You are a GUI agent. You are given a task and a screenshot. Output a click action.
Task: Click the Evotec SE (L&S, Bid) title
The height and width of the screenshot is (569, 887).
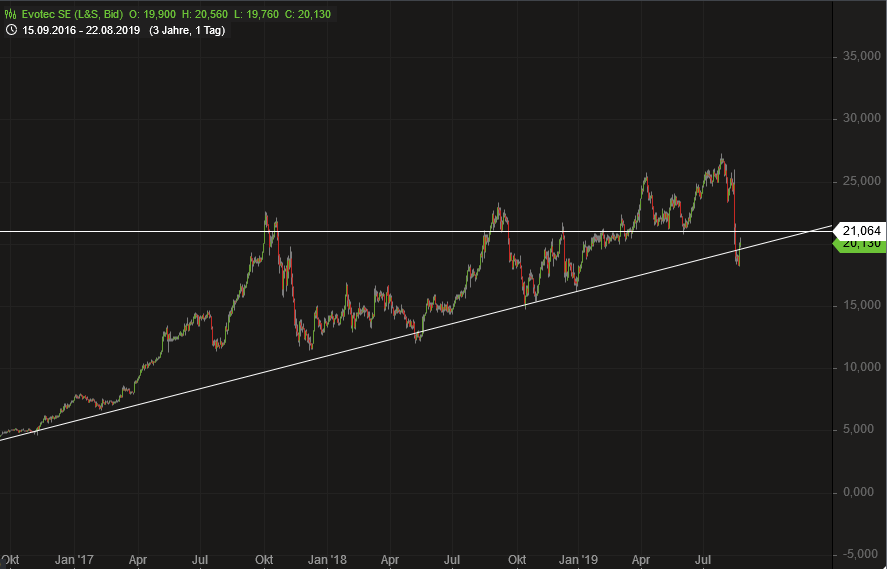tap(72, 14)
